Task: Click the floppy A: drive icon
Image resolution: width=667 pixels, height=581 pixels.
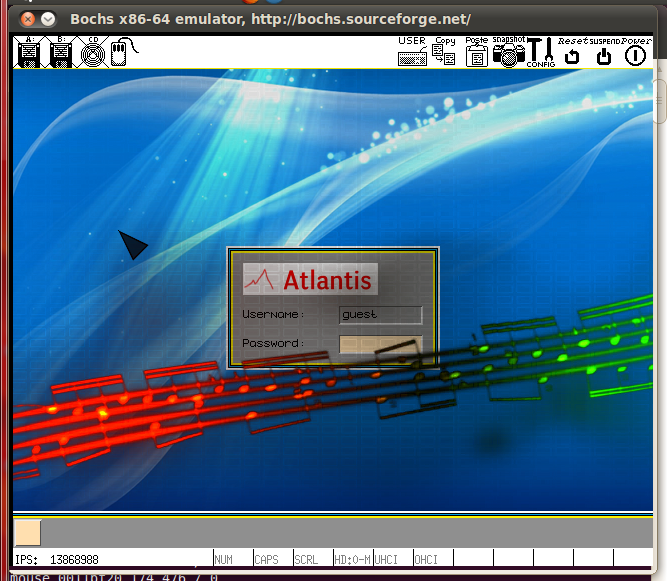Action: [x=29, y=52]
